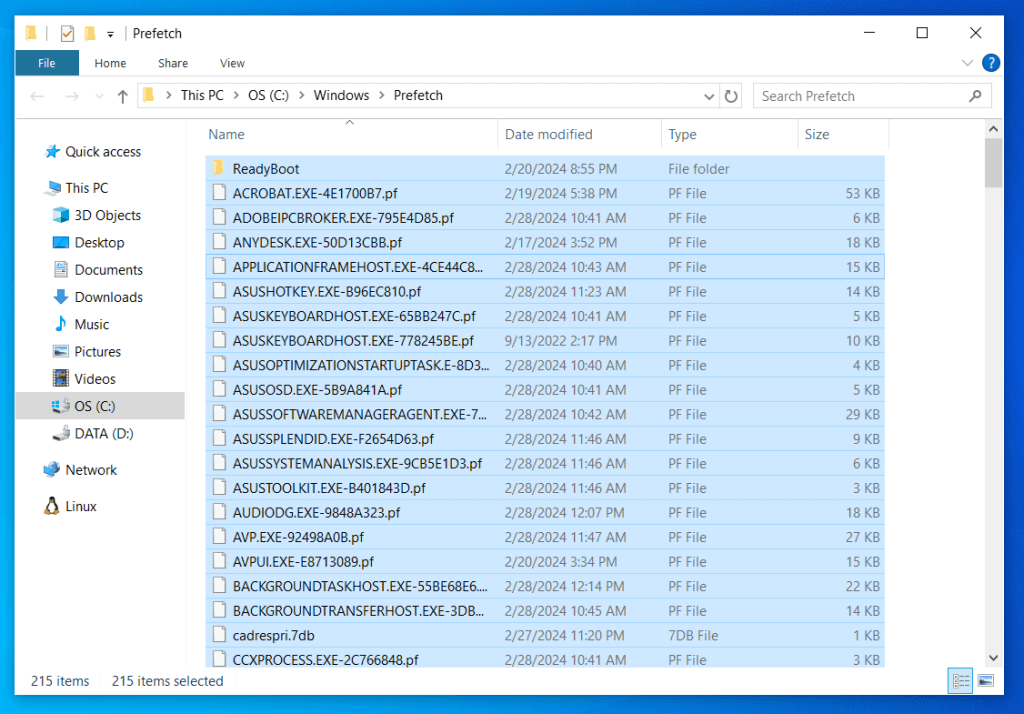Select OS (C:) drive in navigation pane
The width and height of the screenshot is (1024, 714).
click(x=94, y=406)
